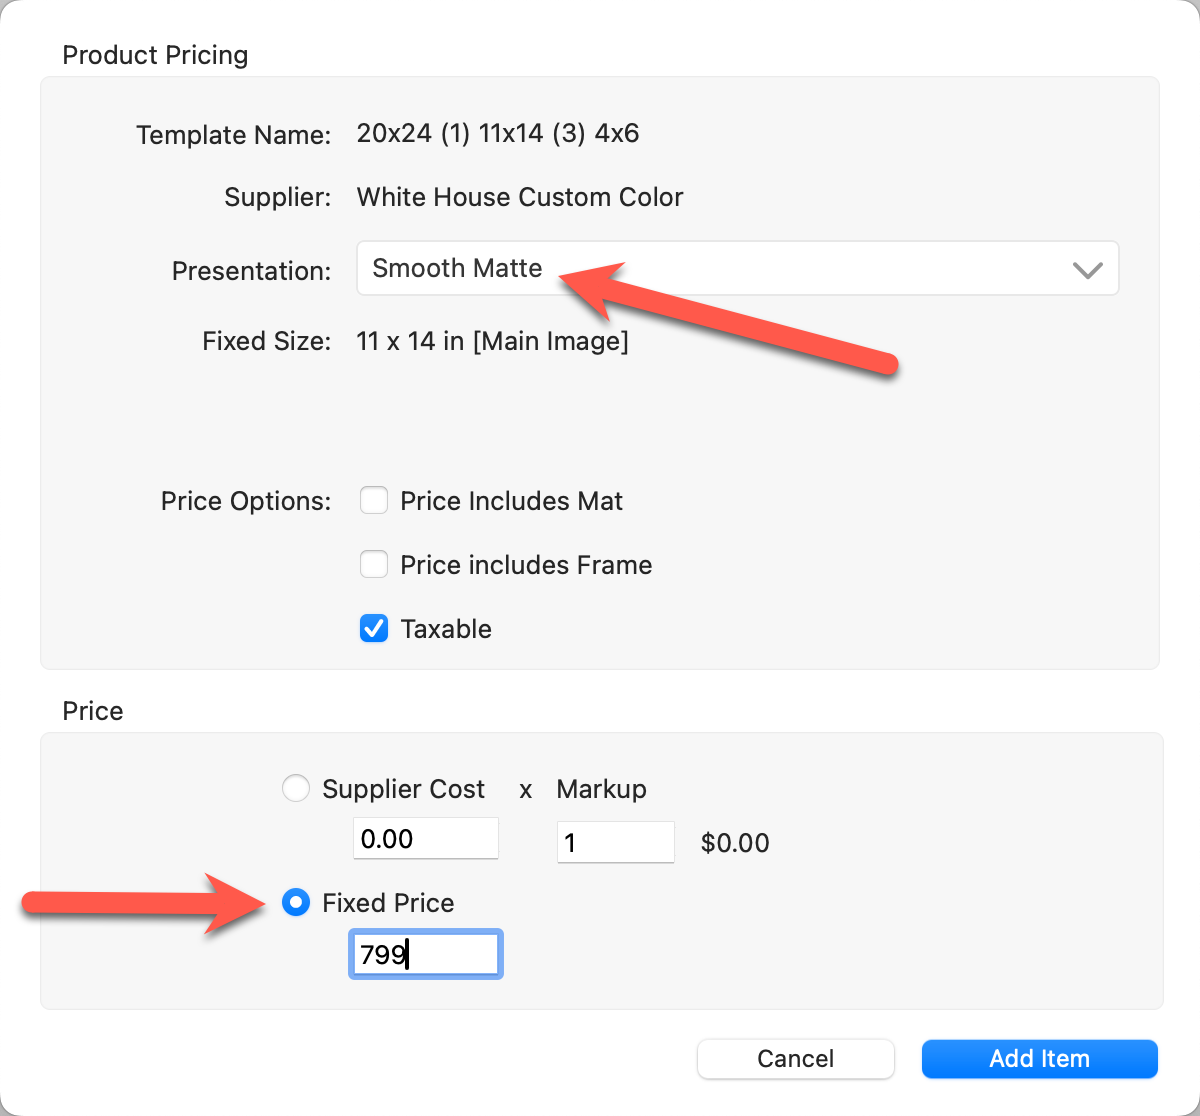
Task: Select the Fixed Price radio button
Action: (296, 902)
